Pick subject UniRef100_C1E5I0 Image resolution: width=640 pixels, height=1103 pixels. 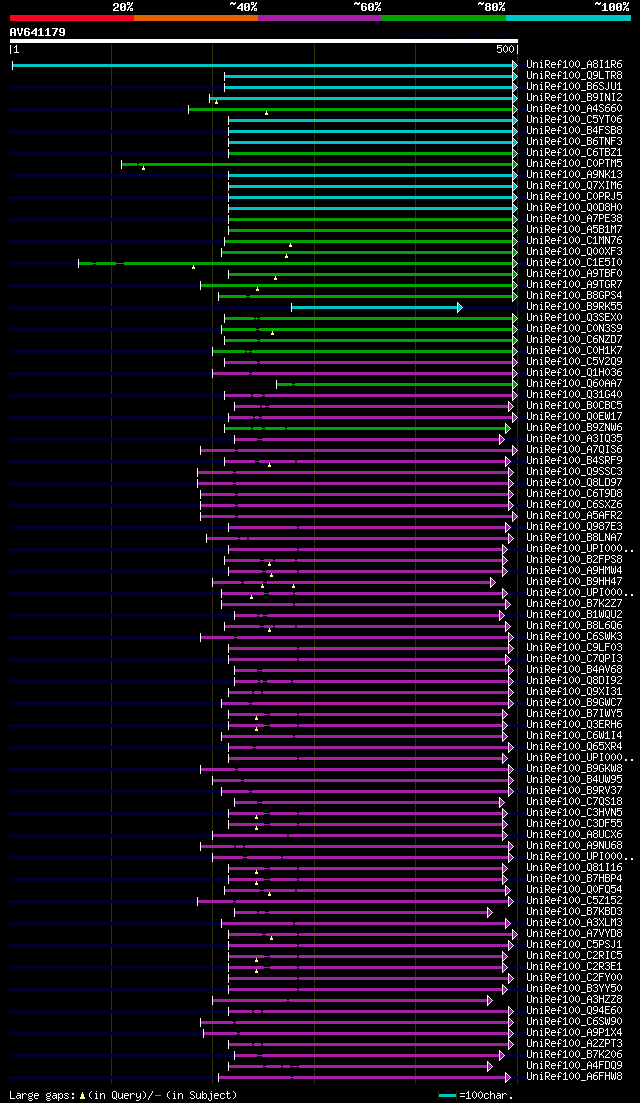click(574, 262)
